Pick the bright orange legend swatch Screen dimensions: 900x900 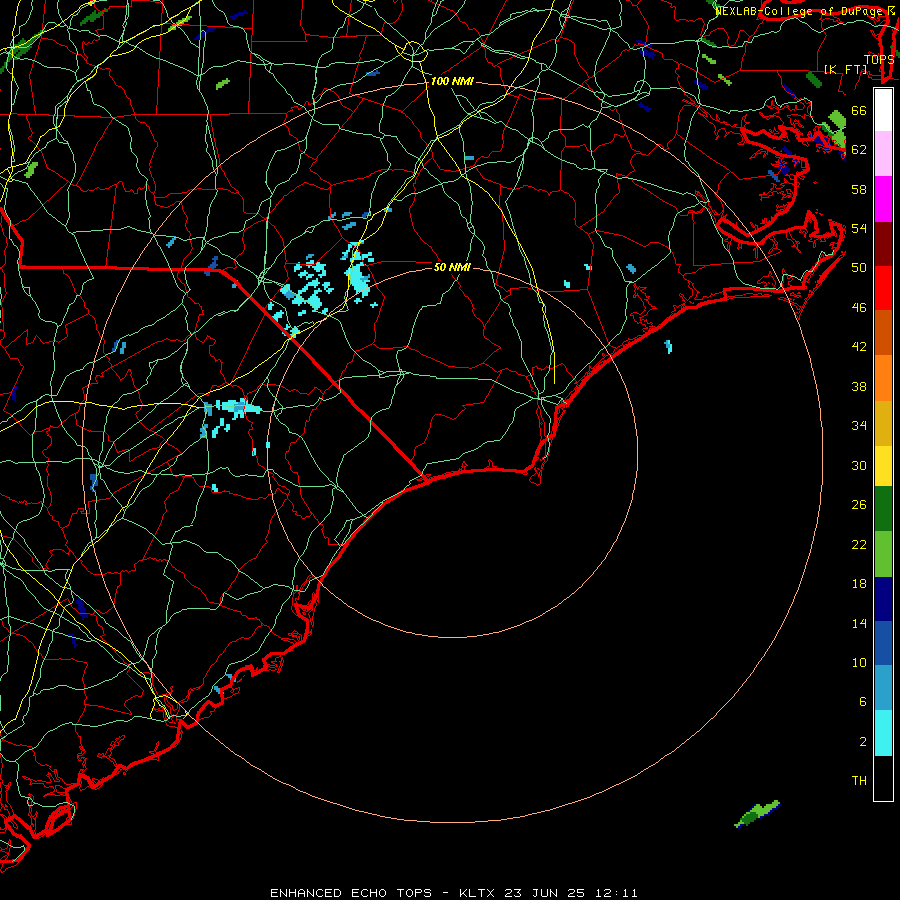click(x=883, y=378)
